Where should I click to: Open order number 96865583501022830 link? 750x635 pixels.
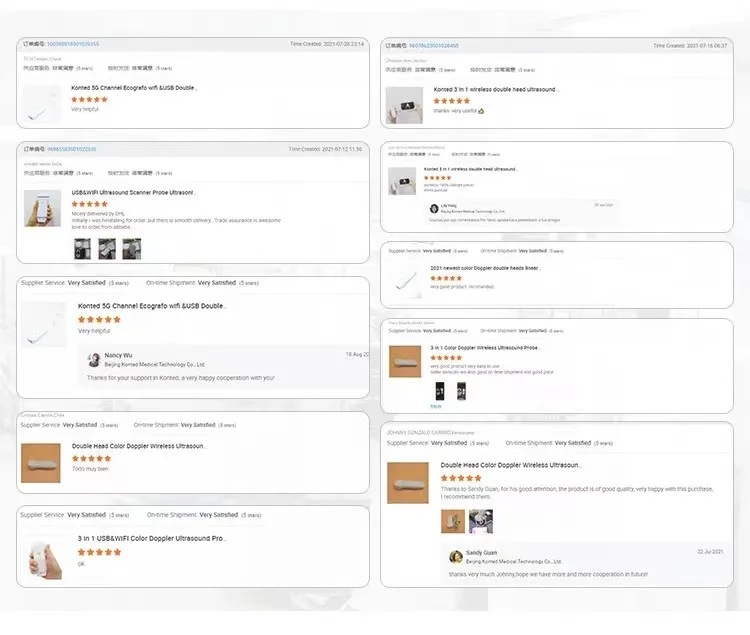click(x=72, y=149)
